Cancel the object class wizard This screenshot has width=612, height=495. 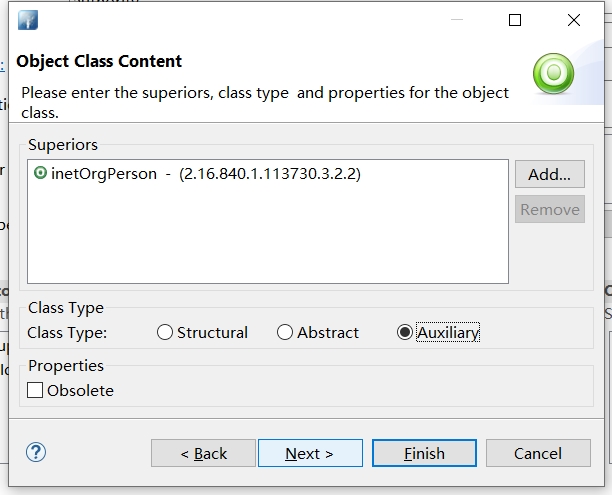coord(537,453)
